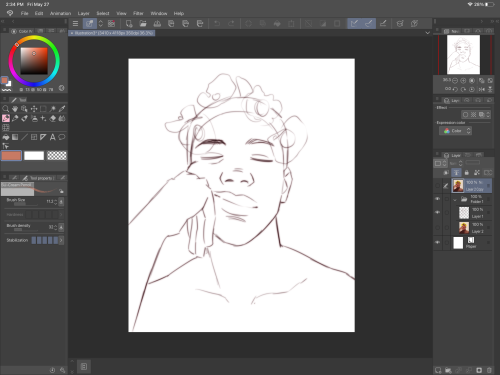
Task: Collapse the Folder 1 layer group
Action: coord(455,200)
